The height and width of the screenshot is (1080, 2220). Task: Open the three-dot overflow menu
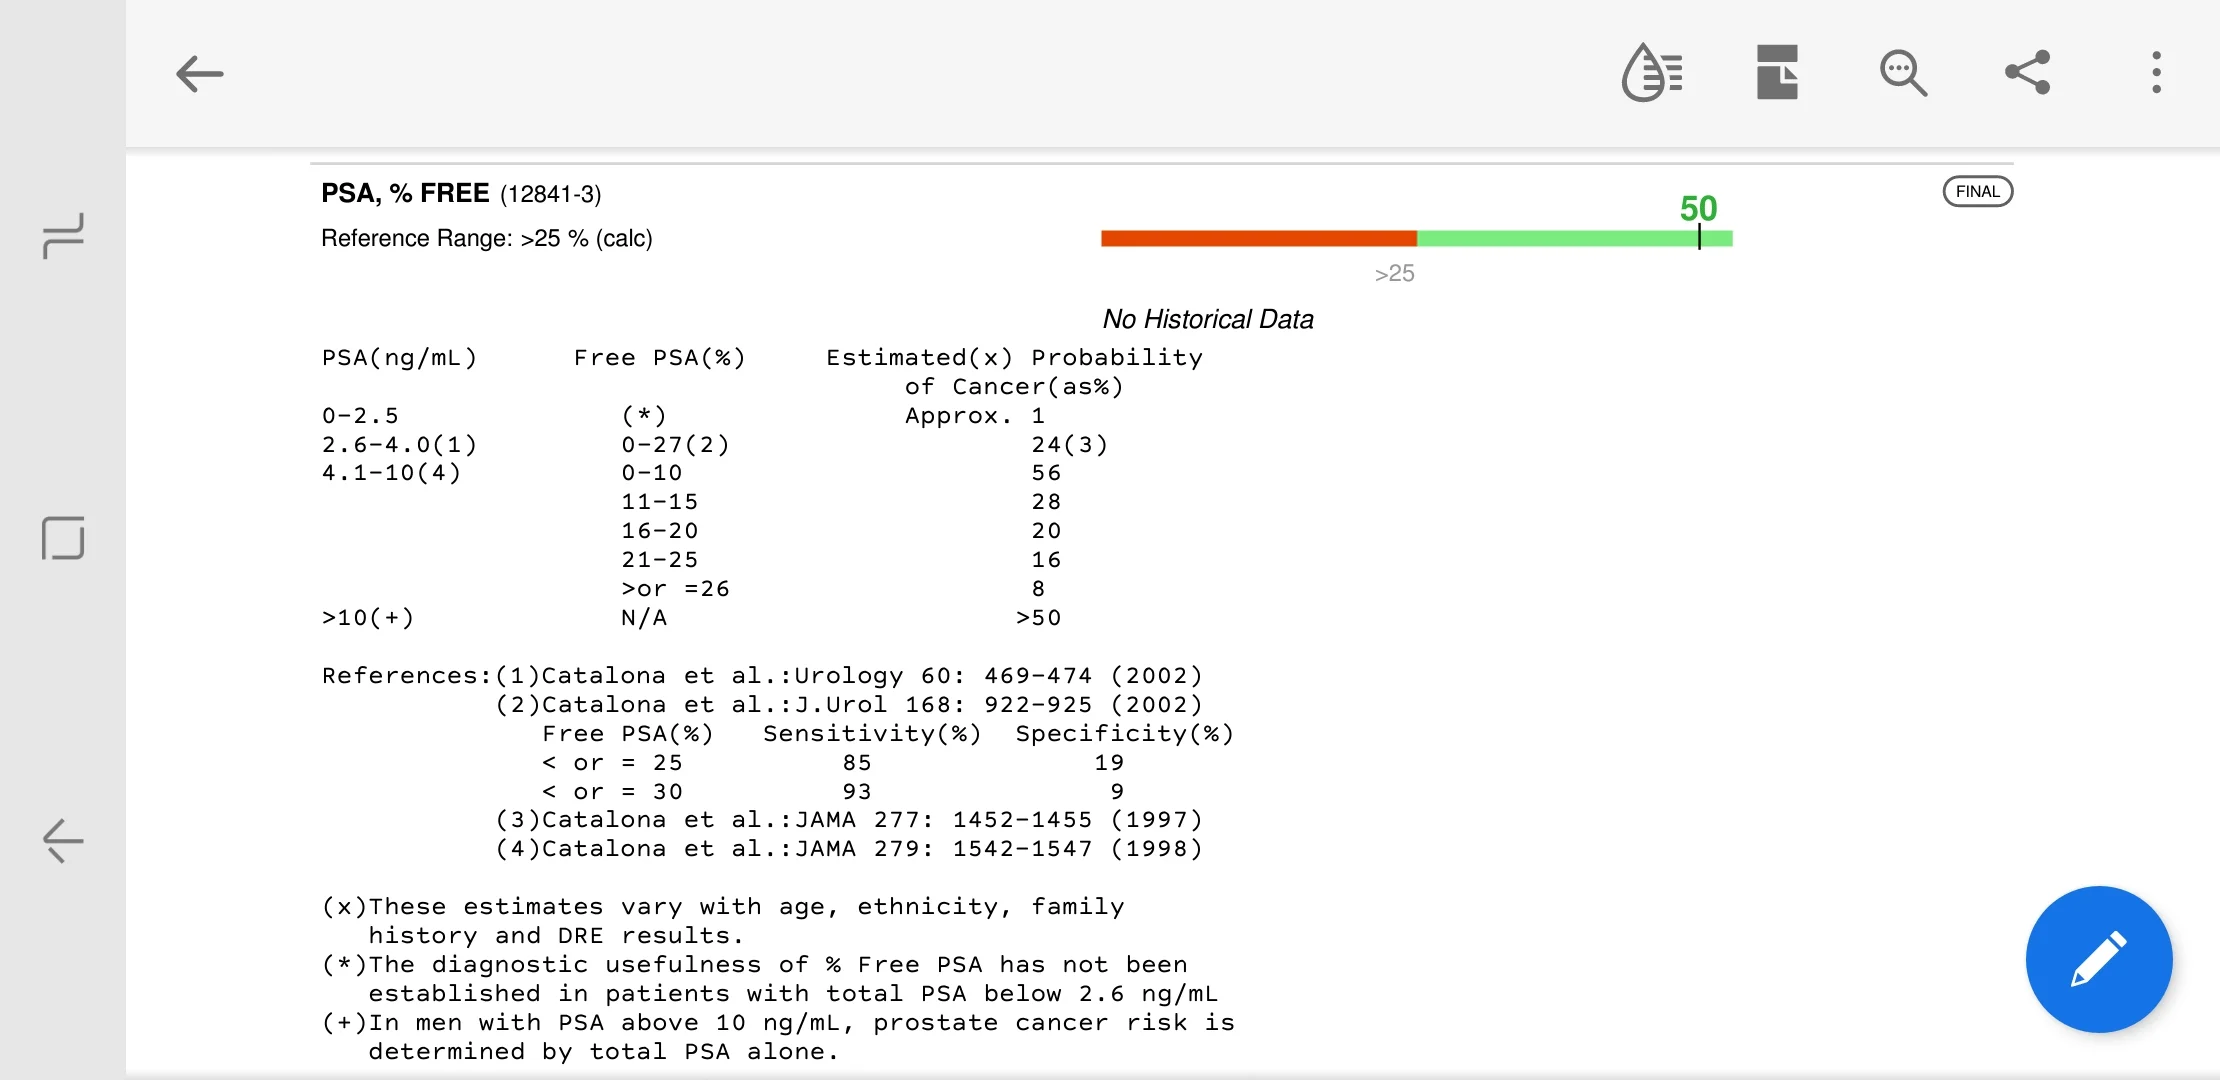(2156, 72)
